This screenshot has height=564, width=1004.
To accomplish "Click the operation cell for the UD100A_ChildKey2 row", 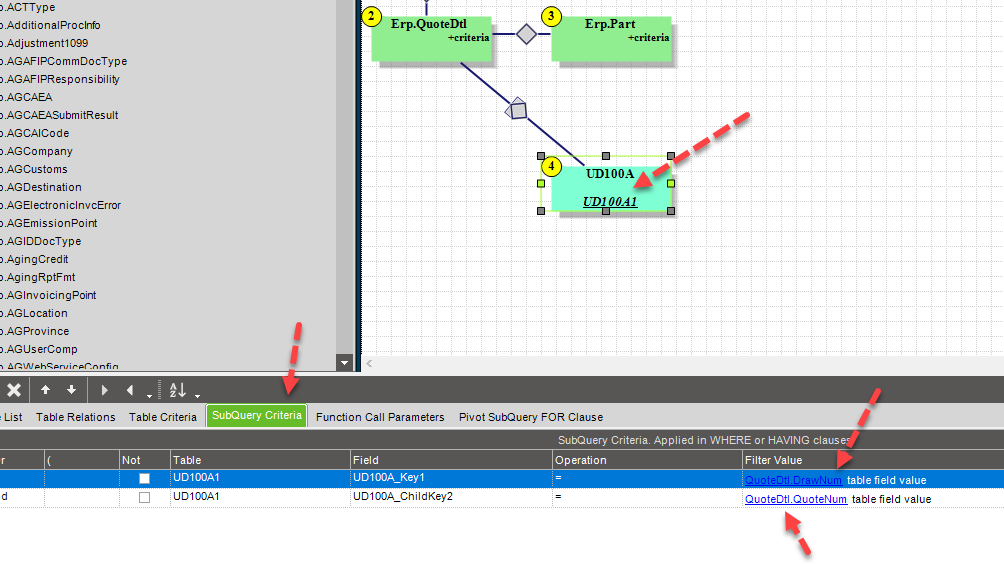I will coord(647,497).
